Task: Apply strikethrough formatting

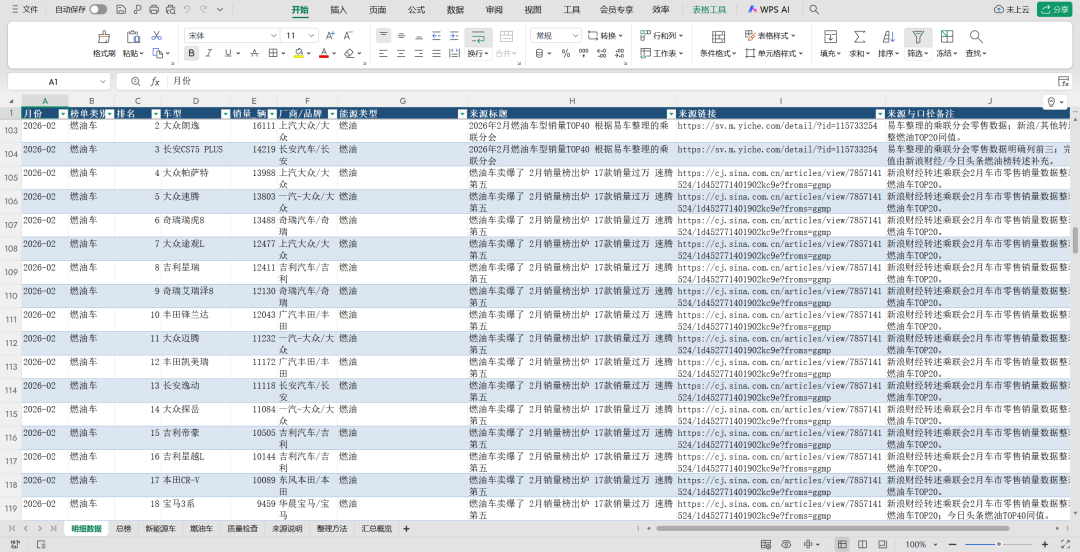Action: [x=254, y=53]
